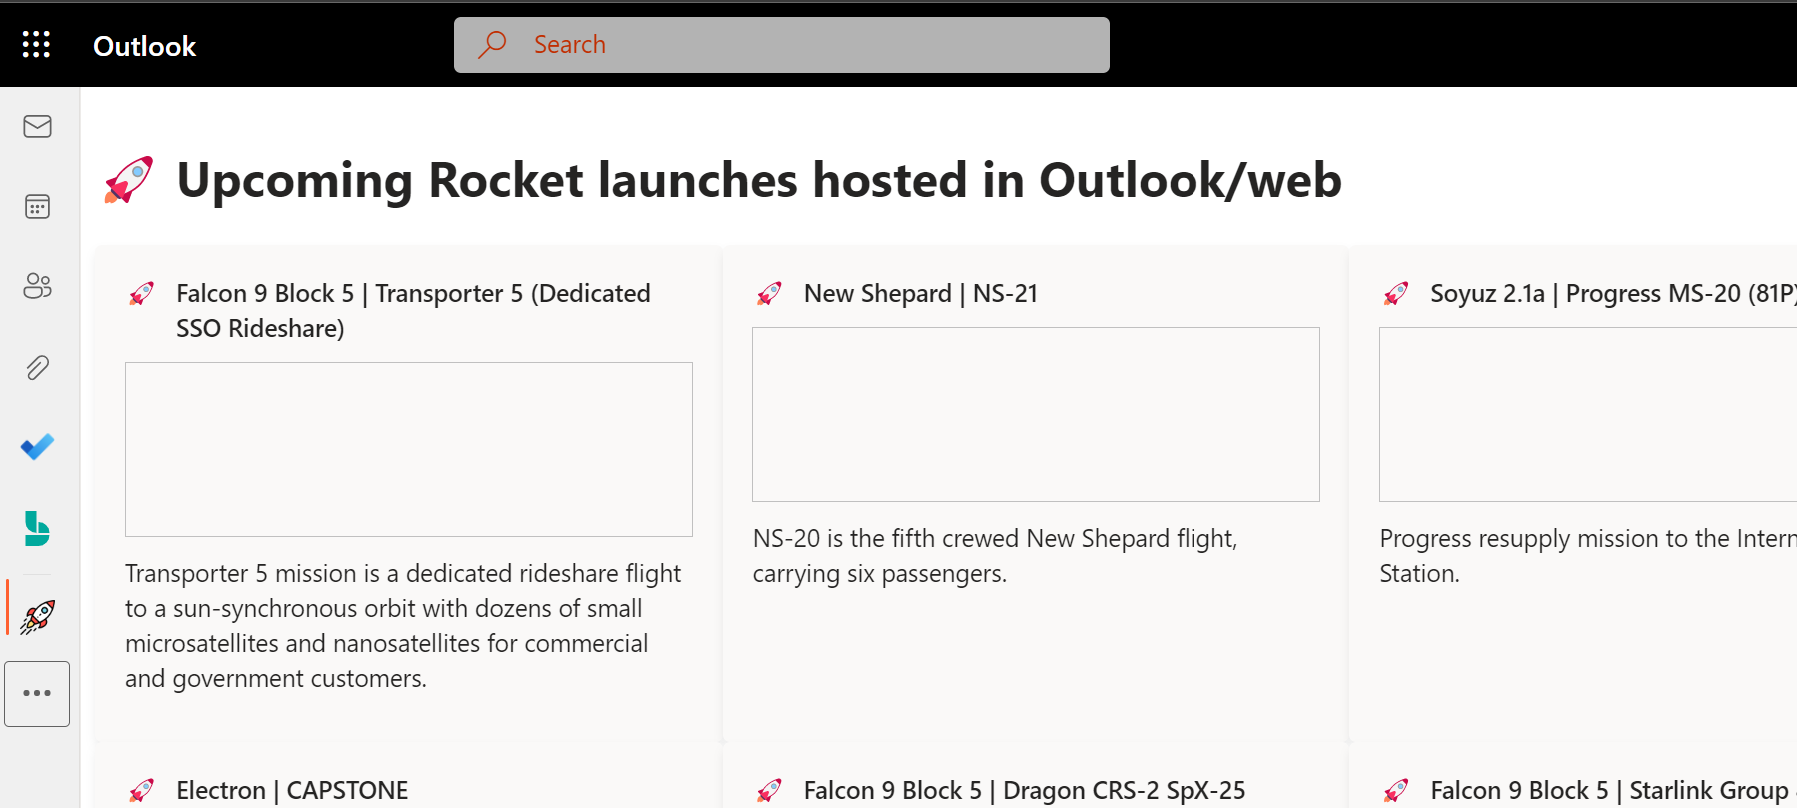Open People contacts icon
The height and width of the screenshot is (808, 1797).
[x=37, y=286]
